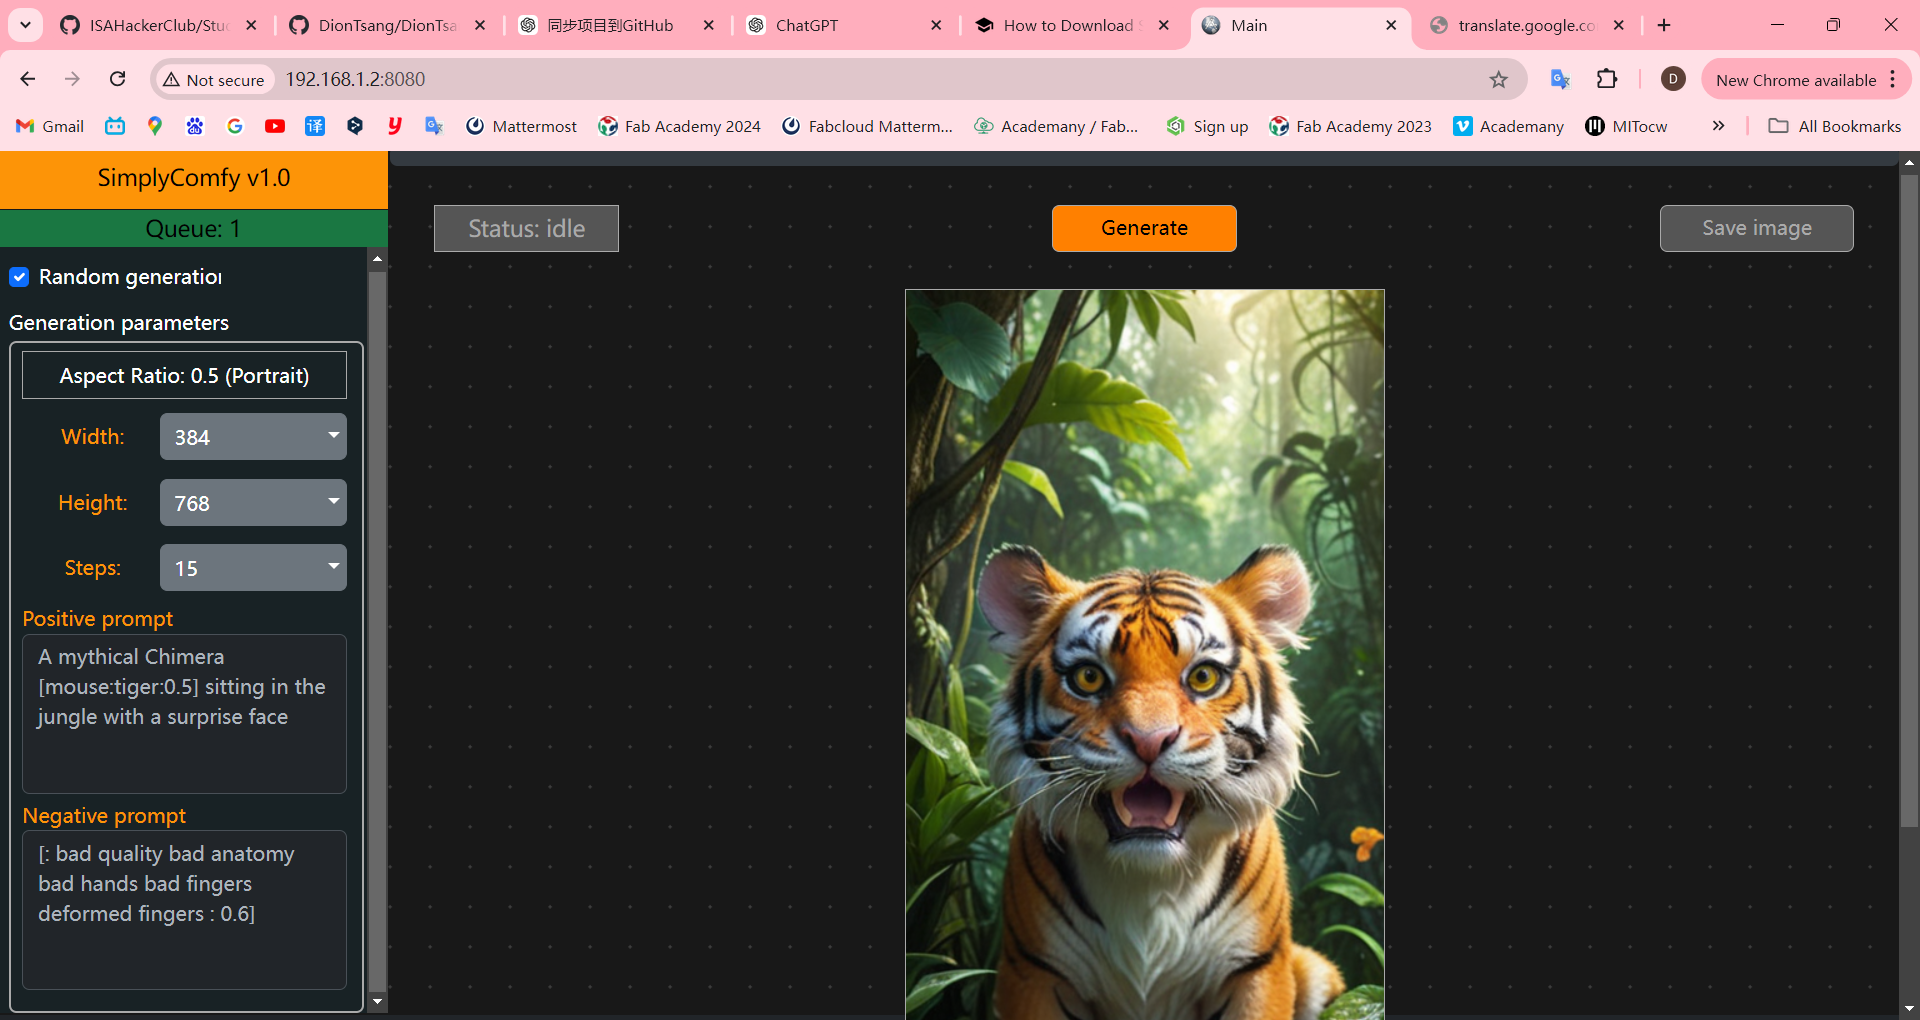Open the Fabcloud Mattermost bookmark
The image size is (1920, 1020).
[867, 126]
